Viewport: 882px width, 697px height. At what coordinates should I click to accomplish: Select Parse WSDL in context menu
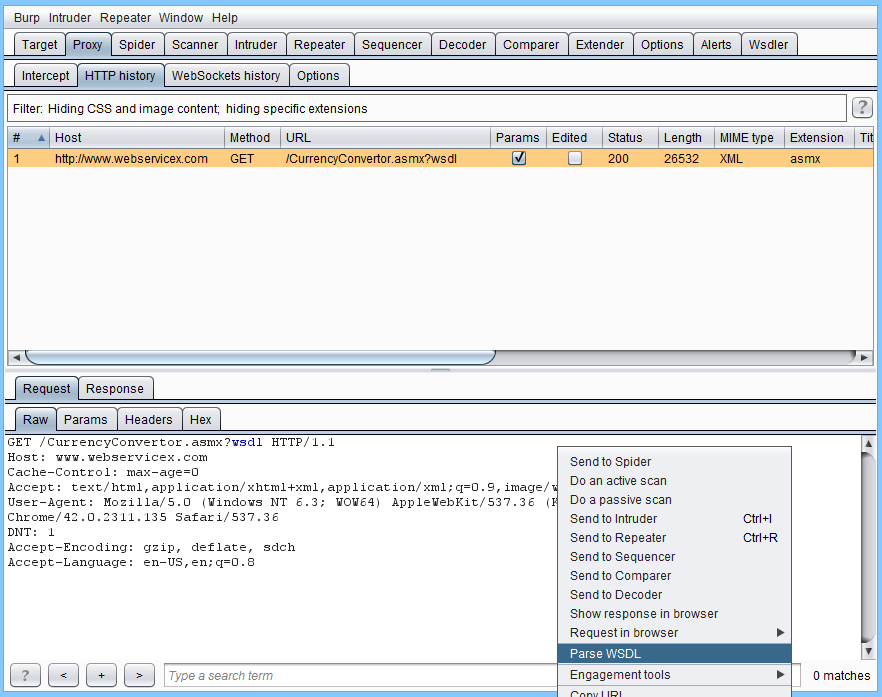[x=674, y=654]
